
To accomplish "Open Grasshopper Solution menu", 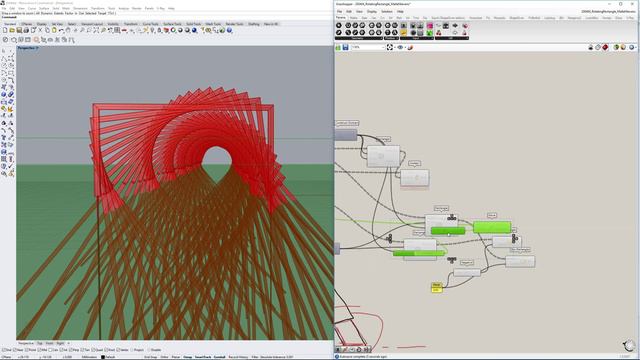I will (x=387, y=11).
